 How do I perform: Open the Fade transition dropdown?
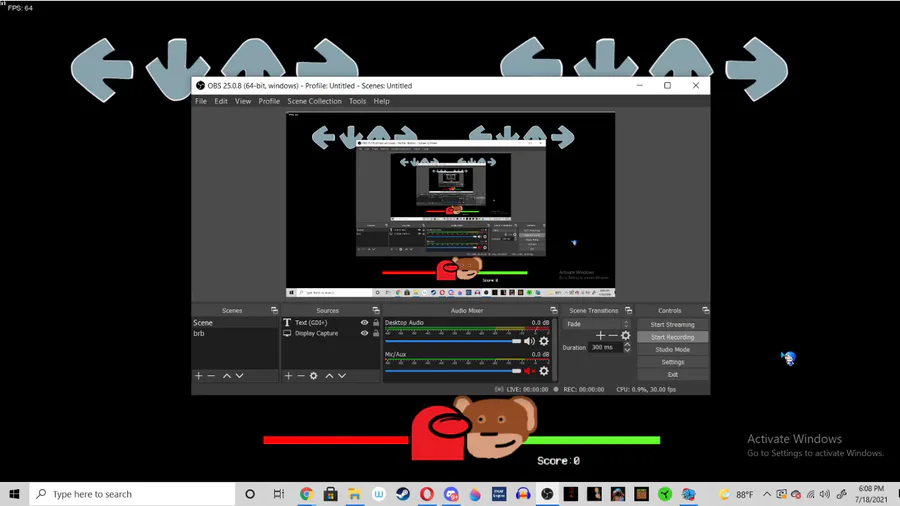click(x=596, y=324)
